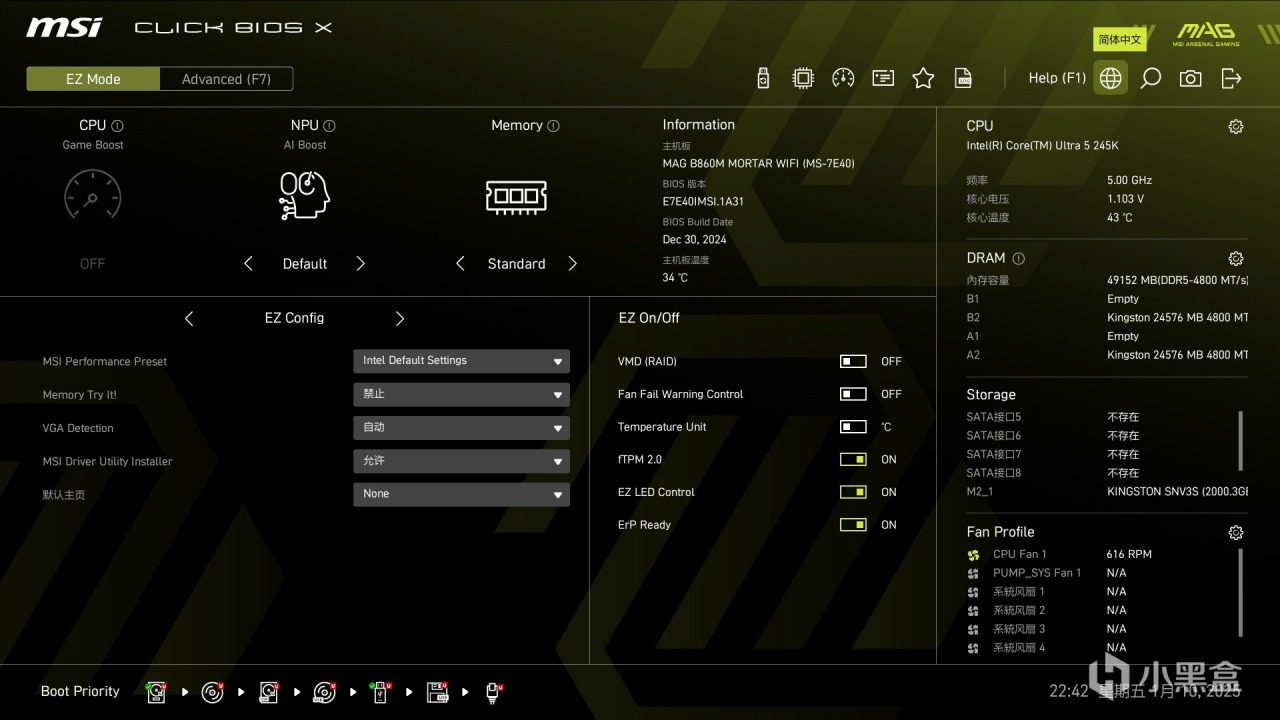
Task: Click the Storage list scrollbar
Action: pyautogui.click(x=1241, y=440)
